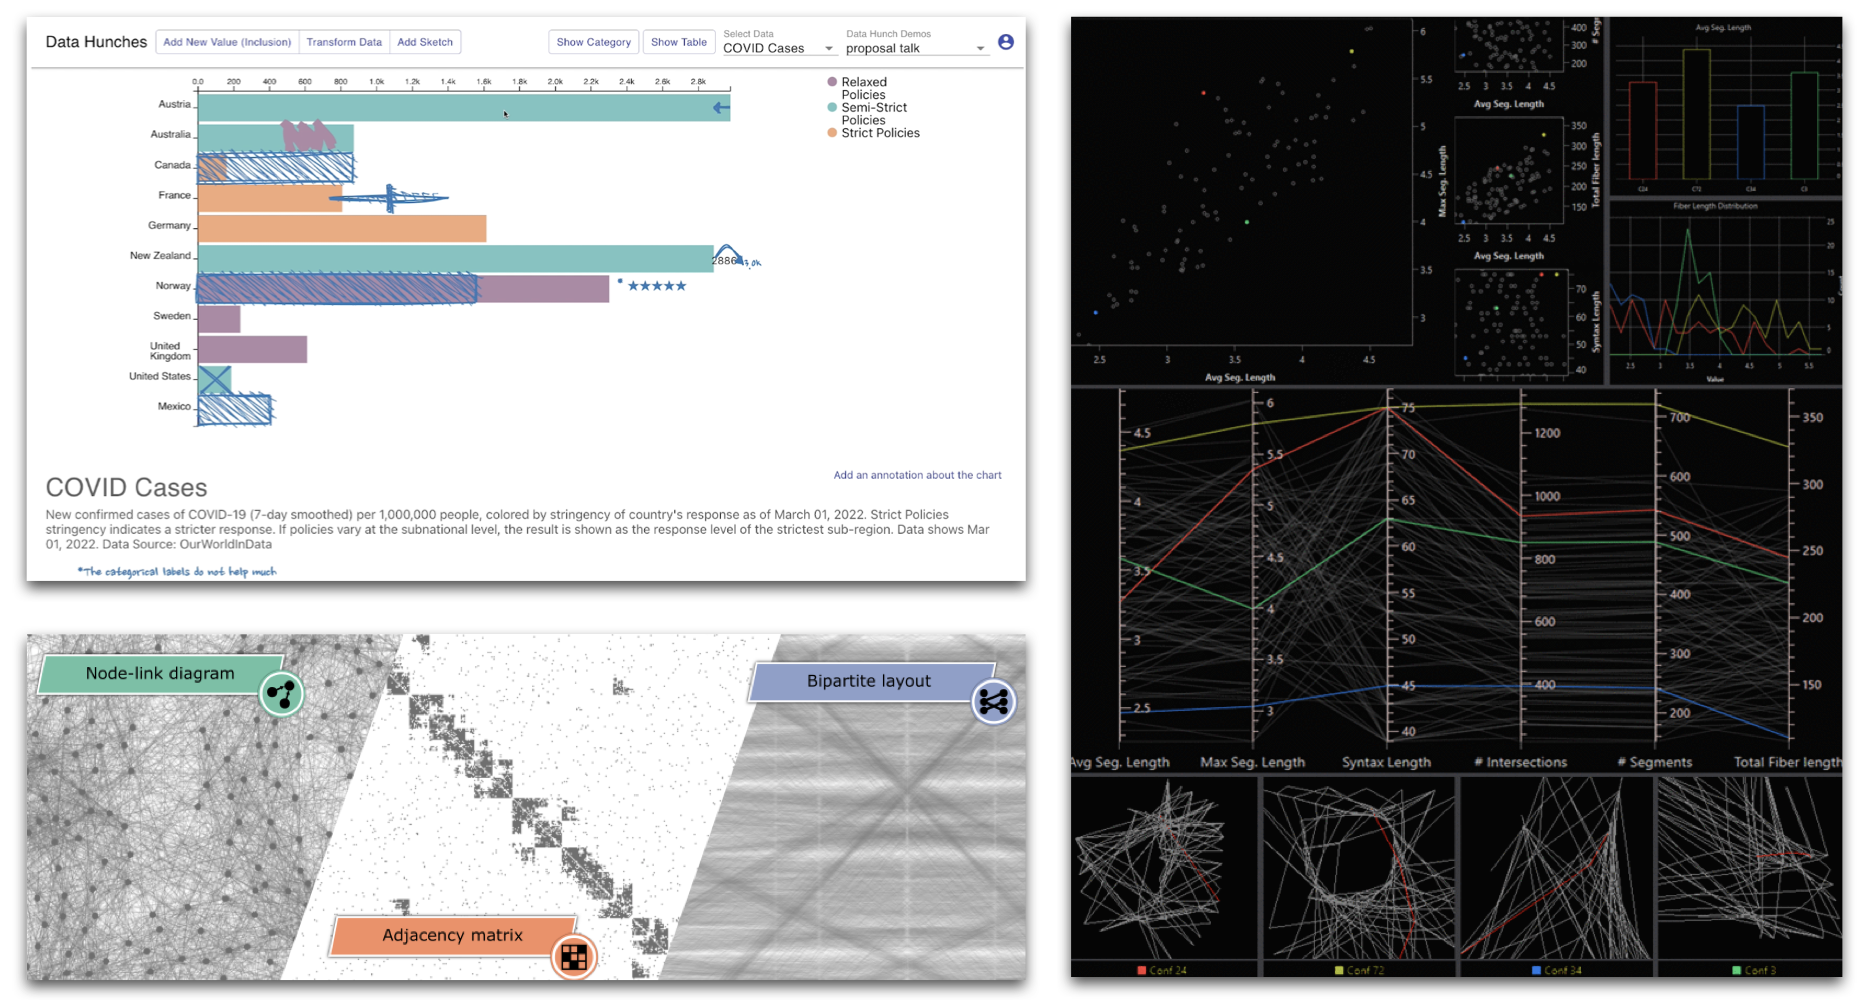Screen dimensions: 1865x1007
Task: Click the 'Fiber Length Distribution' chart title
Action: 1715,206
